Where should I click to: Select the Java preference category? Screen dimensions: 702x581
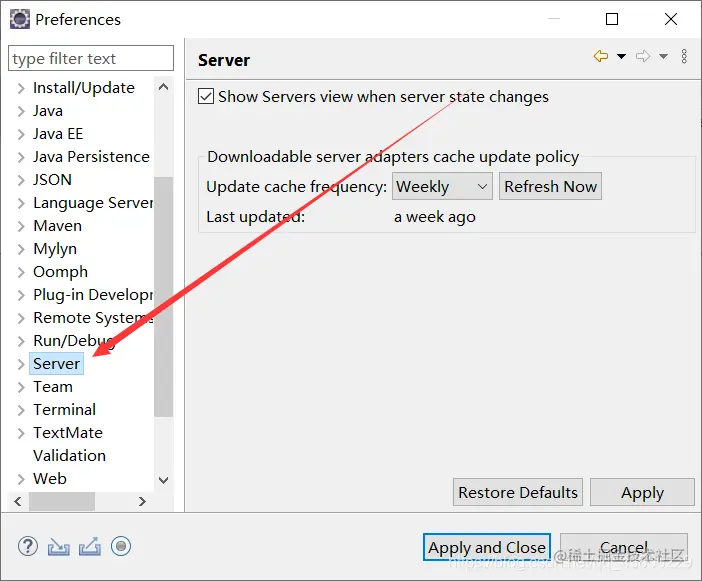pos(48,111)
